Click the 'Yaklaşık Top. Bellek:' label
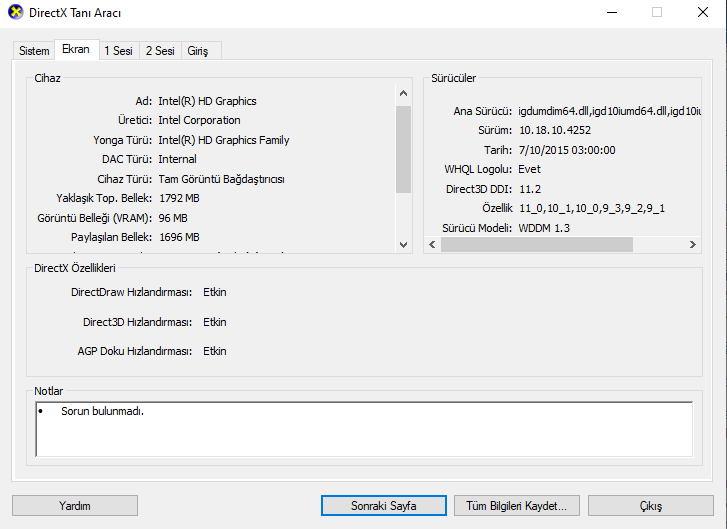 pyautogui.click(x=104, y=198)
